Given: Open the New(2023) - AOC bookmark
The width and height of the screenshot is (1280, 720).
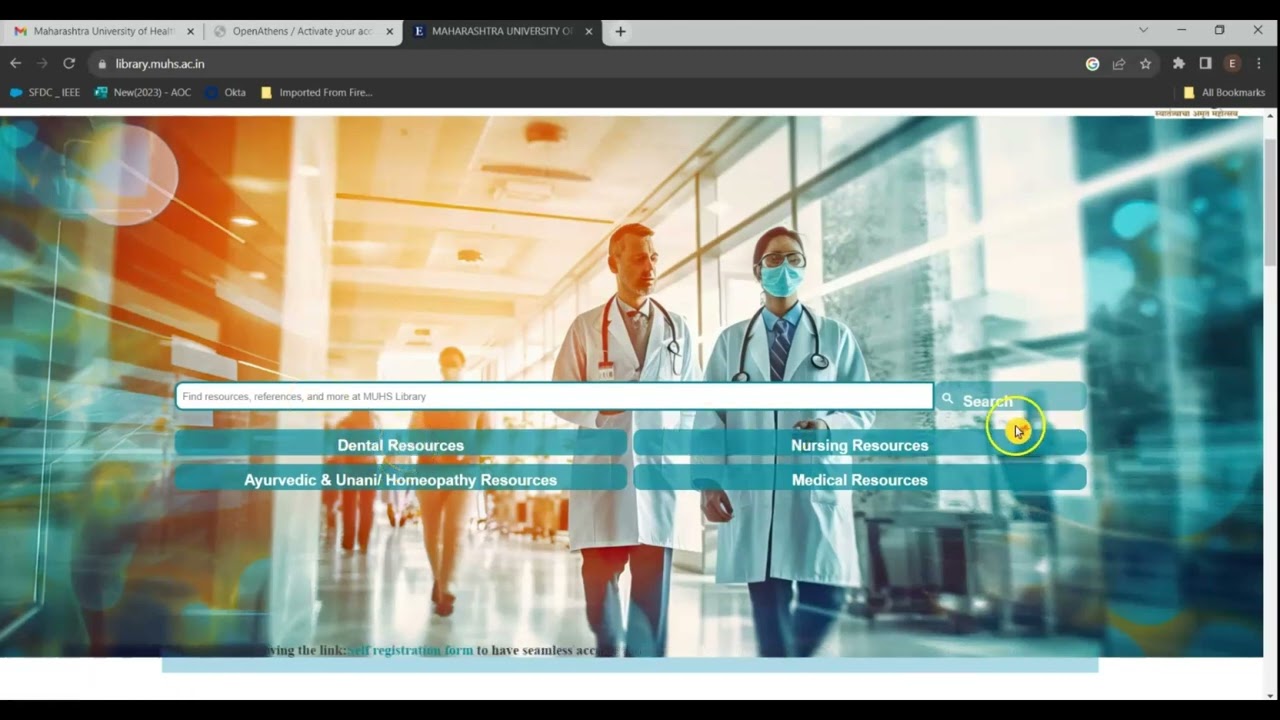Looking at the screenshot, I should click(x=143, y=92).
